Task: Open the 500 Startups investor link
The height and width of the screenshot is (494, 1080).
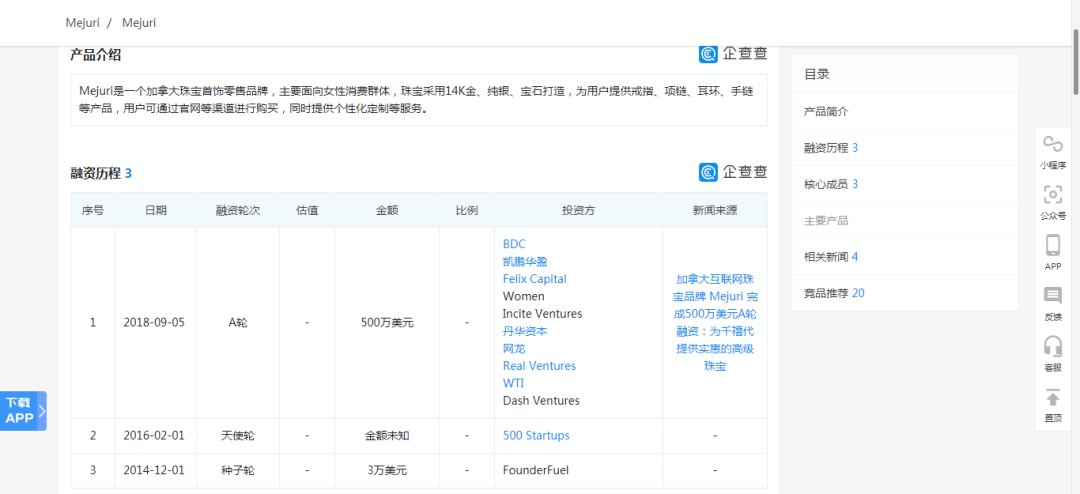Action: (536, 435)
